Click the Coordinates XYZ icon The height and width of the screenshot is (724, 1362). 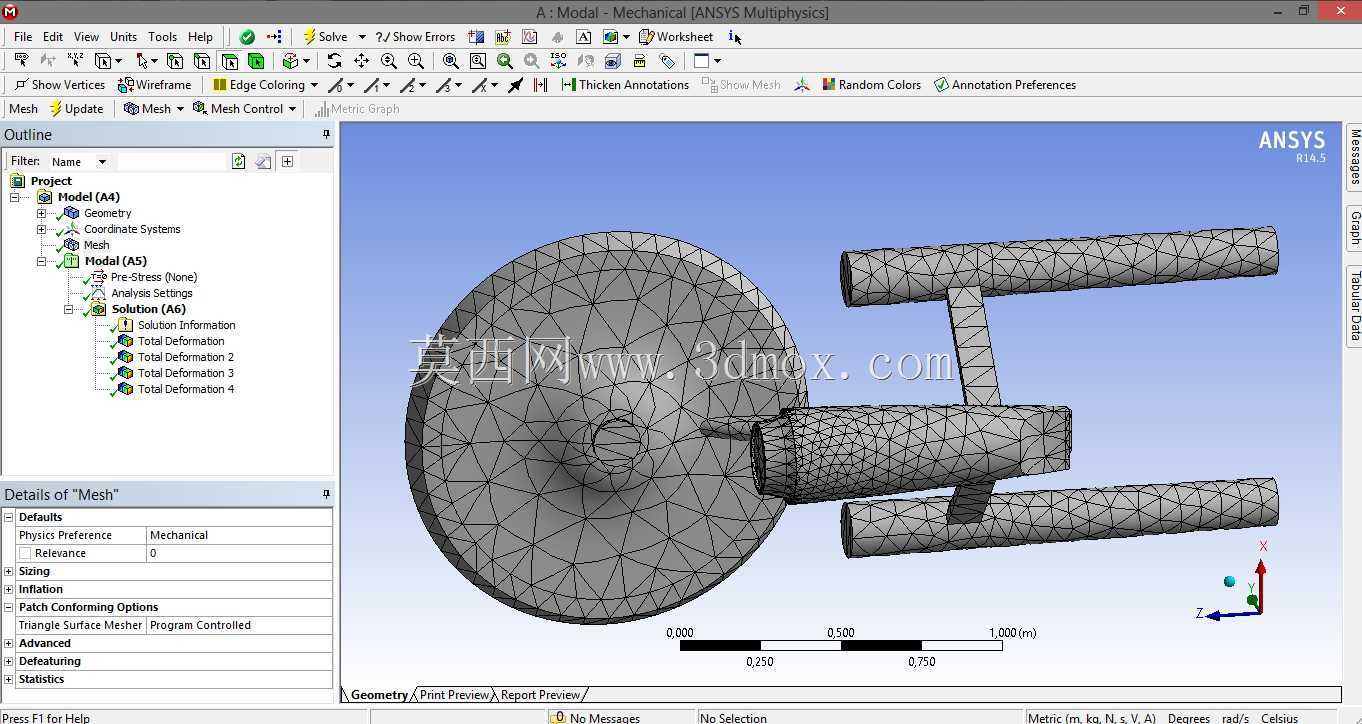point(75,61)
